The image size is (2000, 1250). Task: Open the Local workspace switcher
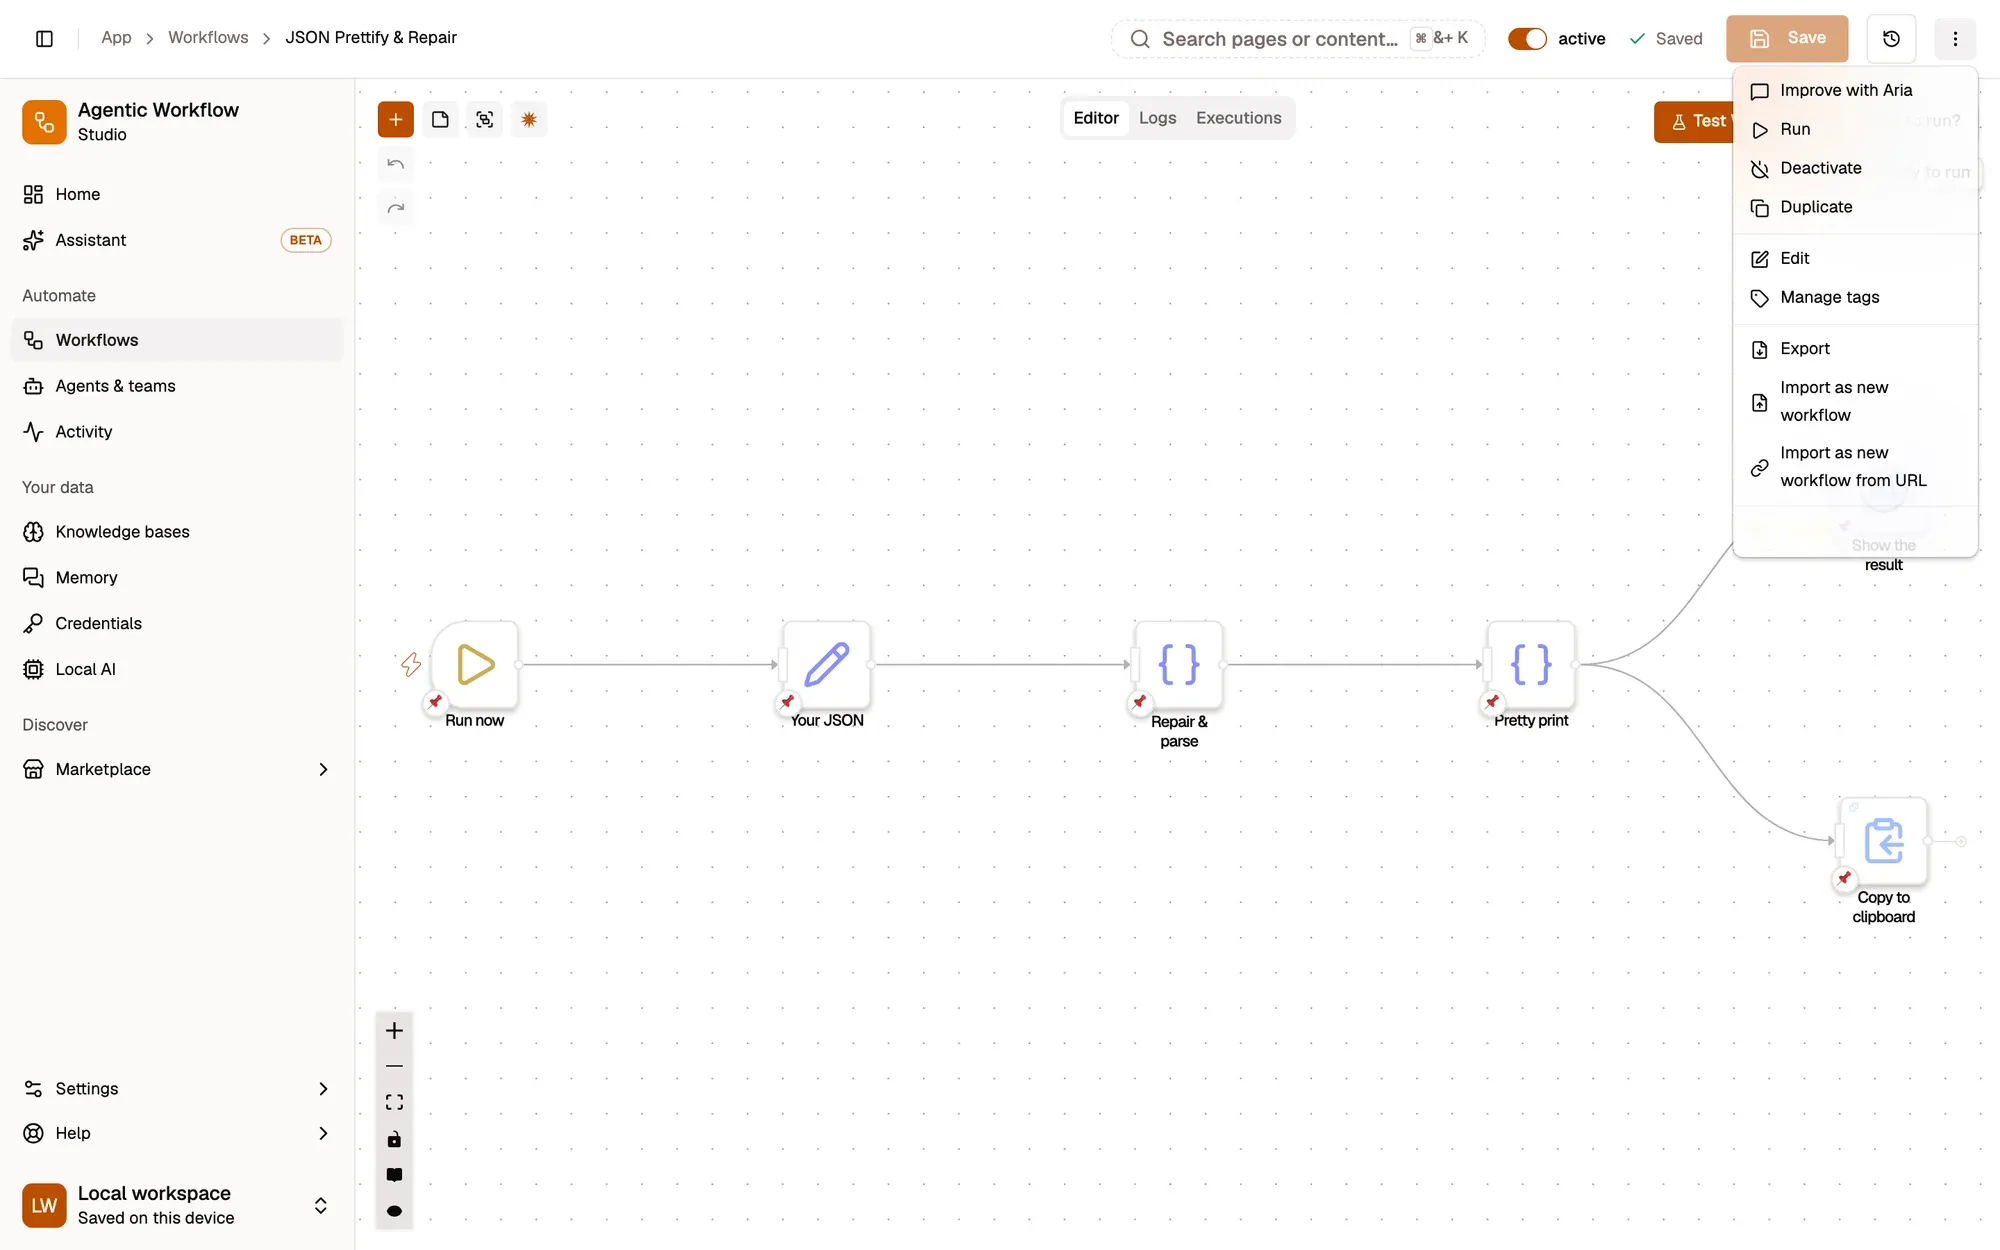coord(177,1205)
